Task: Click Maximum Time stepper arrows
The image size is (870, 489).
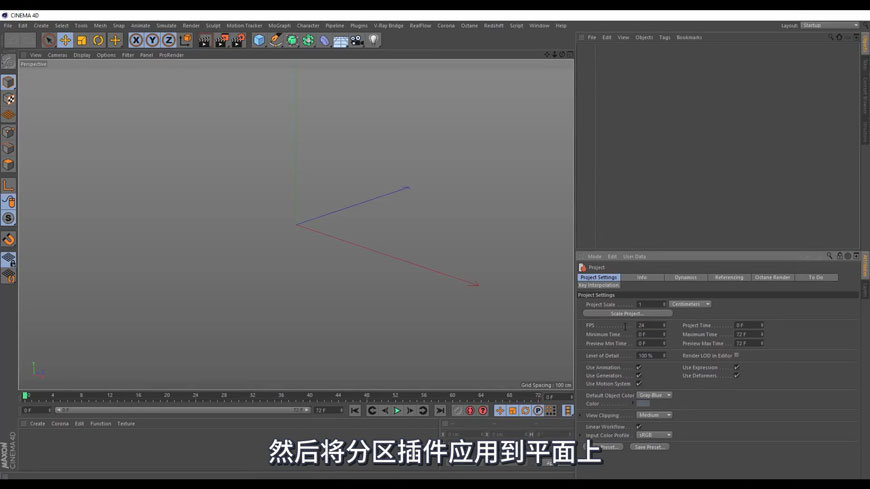Action: click(x=762, y=334)
